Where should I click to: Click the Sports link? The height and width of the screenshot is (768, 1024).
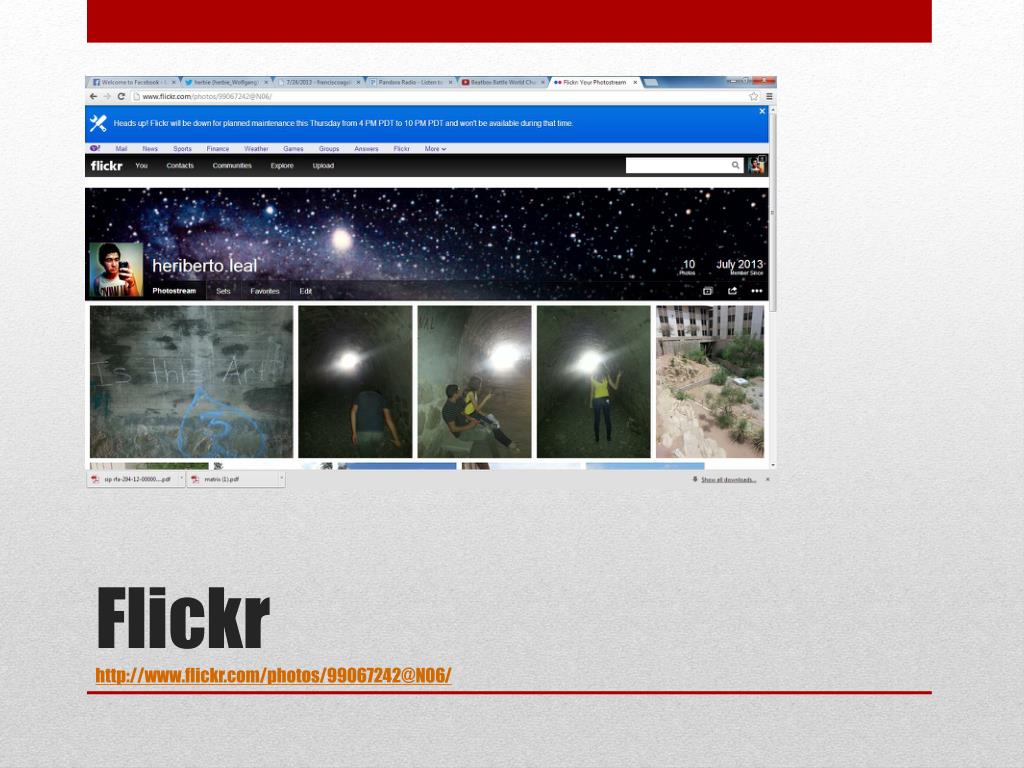coord(182,149)
